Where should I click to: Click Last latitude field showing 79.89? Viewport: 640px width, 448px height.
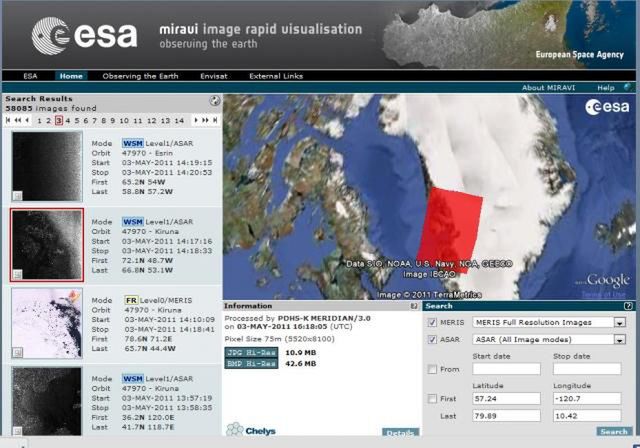pyautogui.click(x=507, y=416)
